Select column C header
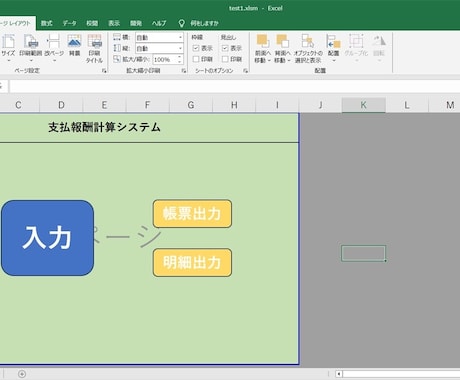Screen dimensions: 460x380 18,105
